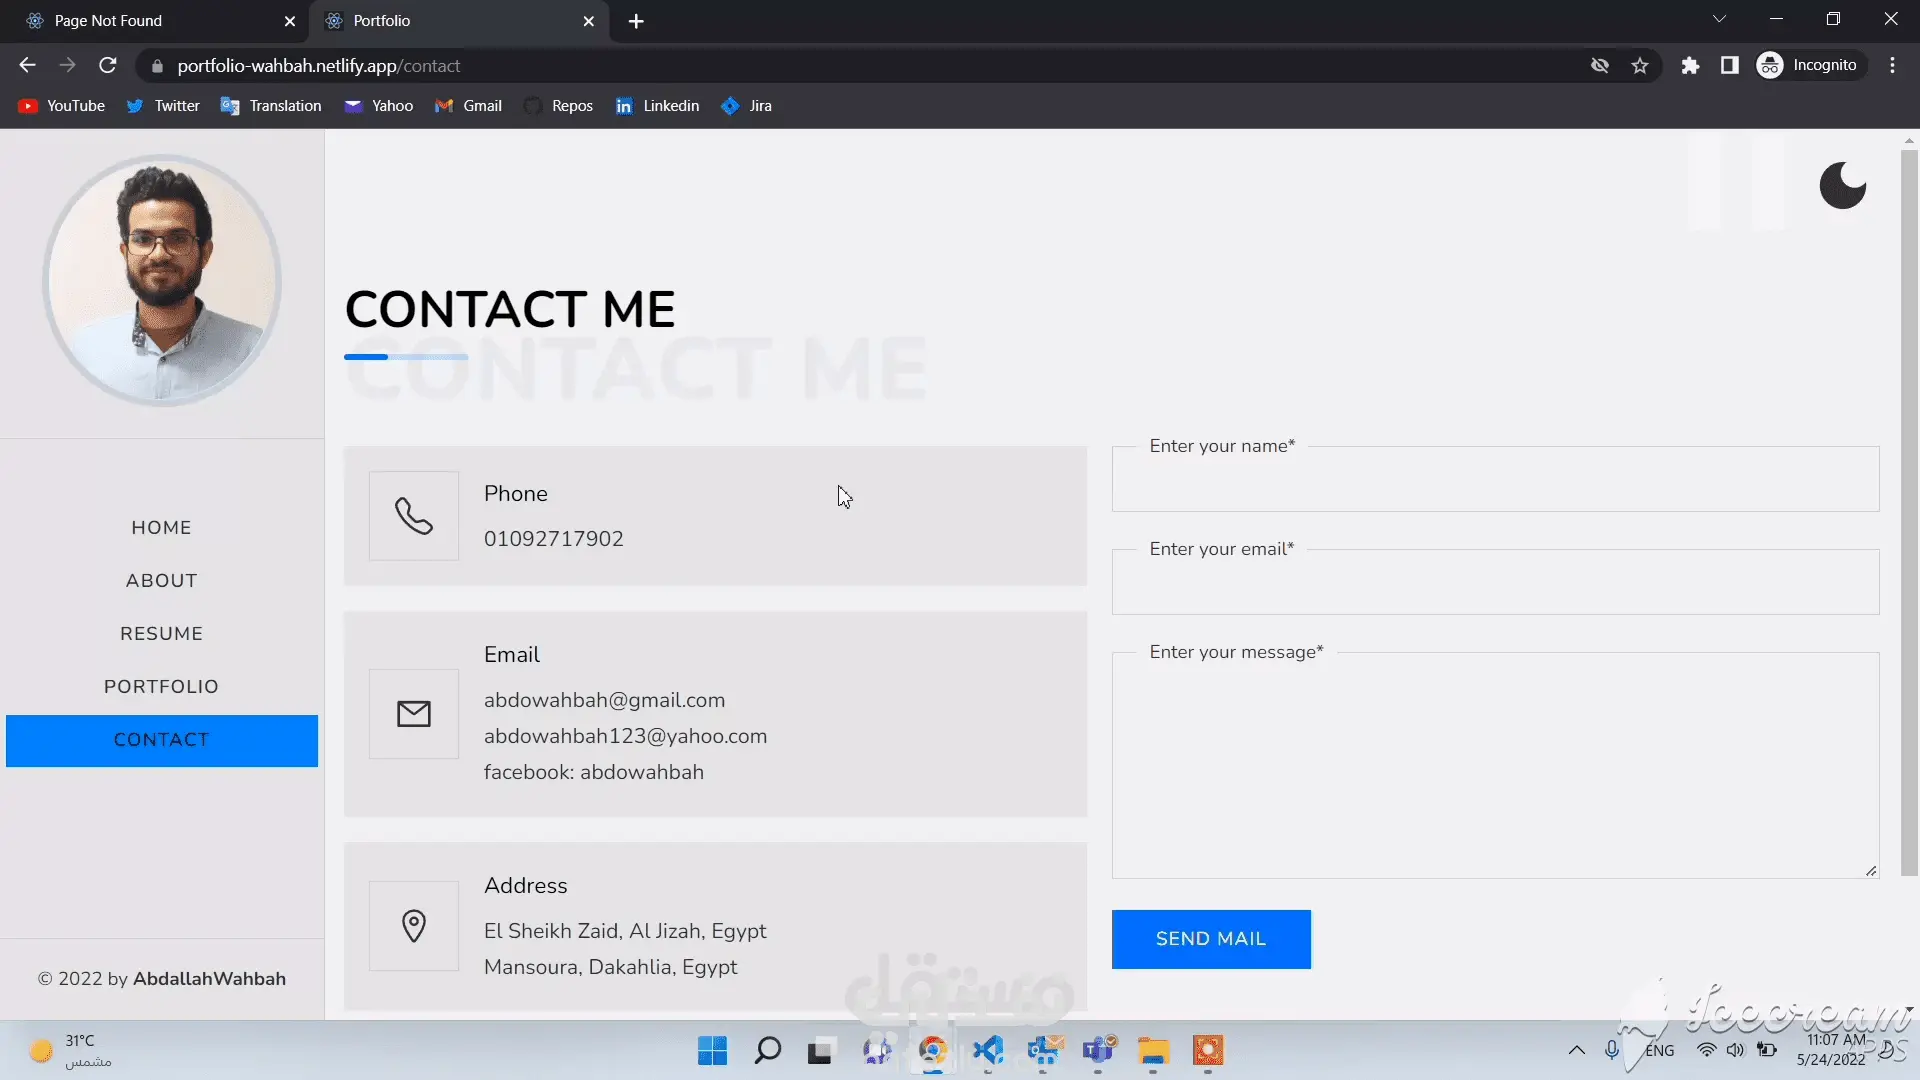
Task: Show hidden system tray icons
Action: pyautogui.click(x=1576, y=1050)
